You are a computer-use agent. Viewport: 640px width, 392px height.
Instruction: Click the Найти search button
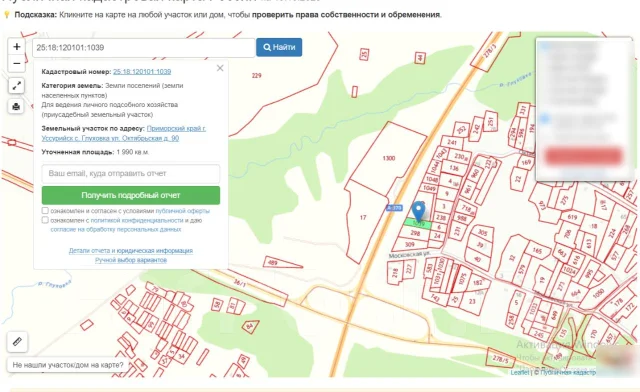pos(279,47)
